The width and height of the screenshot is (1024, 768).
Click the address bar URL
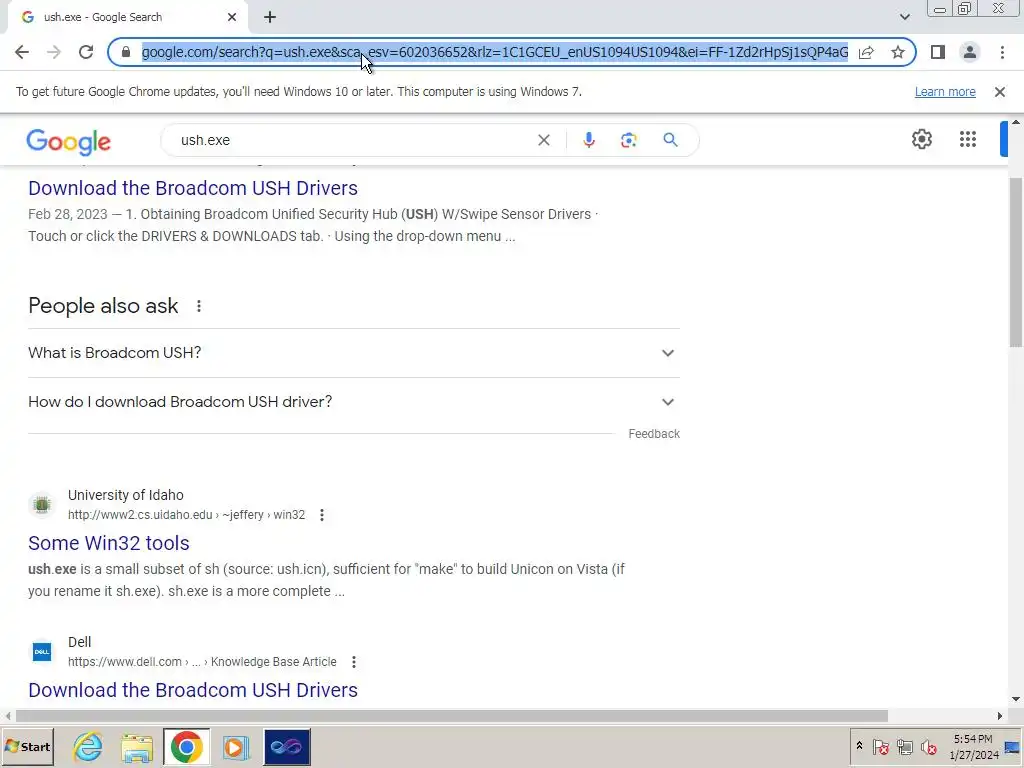pyautogui.click(x=494, y=52)
